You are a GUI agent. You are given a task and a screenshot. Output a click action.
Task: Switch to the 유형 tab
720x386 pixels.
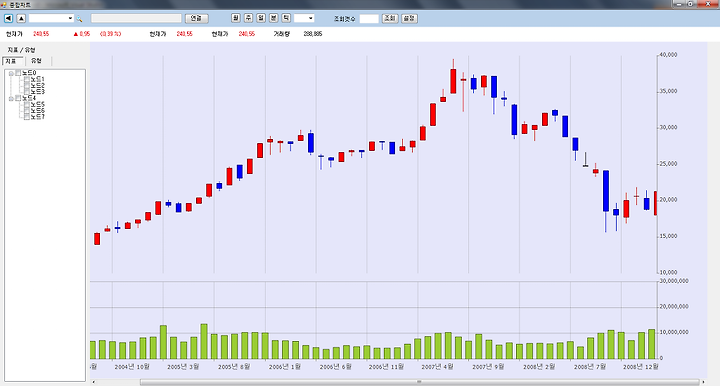pyautogui.click(x=37, y=61)
